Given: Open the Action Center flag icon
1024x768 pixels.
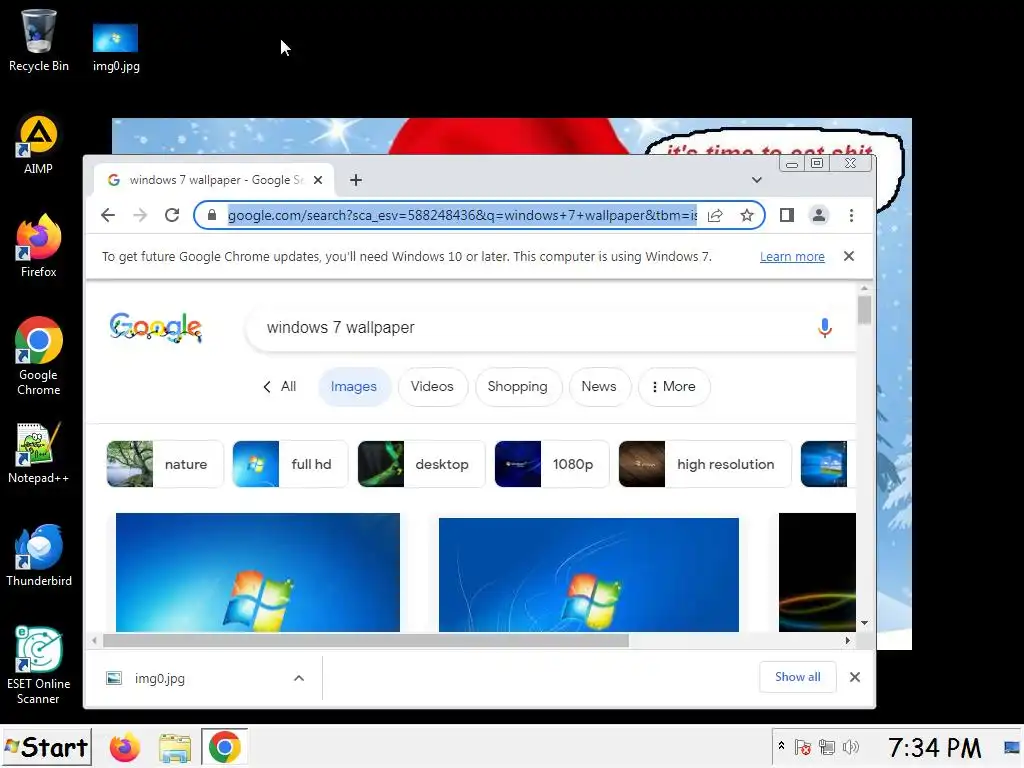Looking at the screenshot, I should (803, 747).
